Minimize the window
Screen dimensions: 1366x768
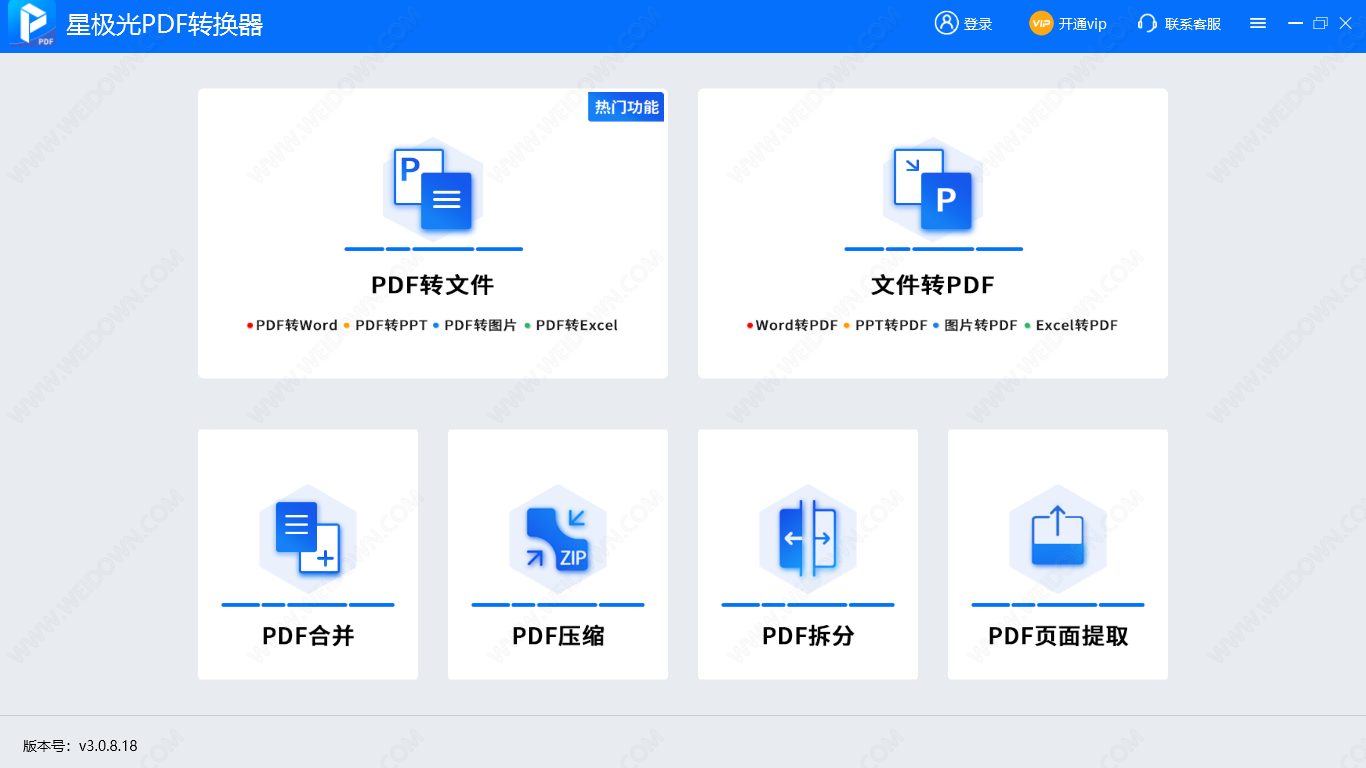[x=1295, y=23]
